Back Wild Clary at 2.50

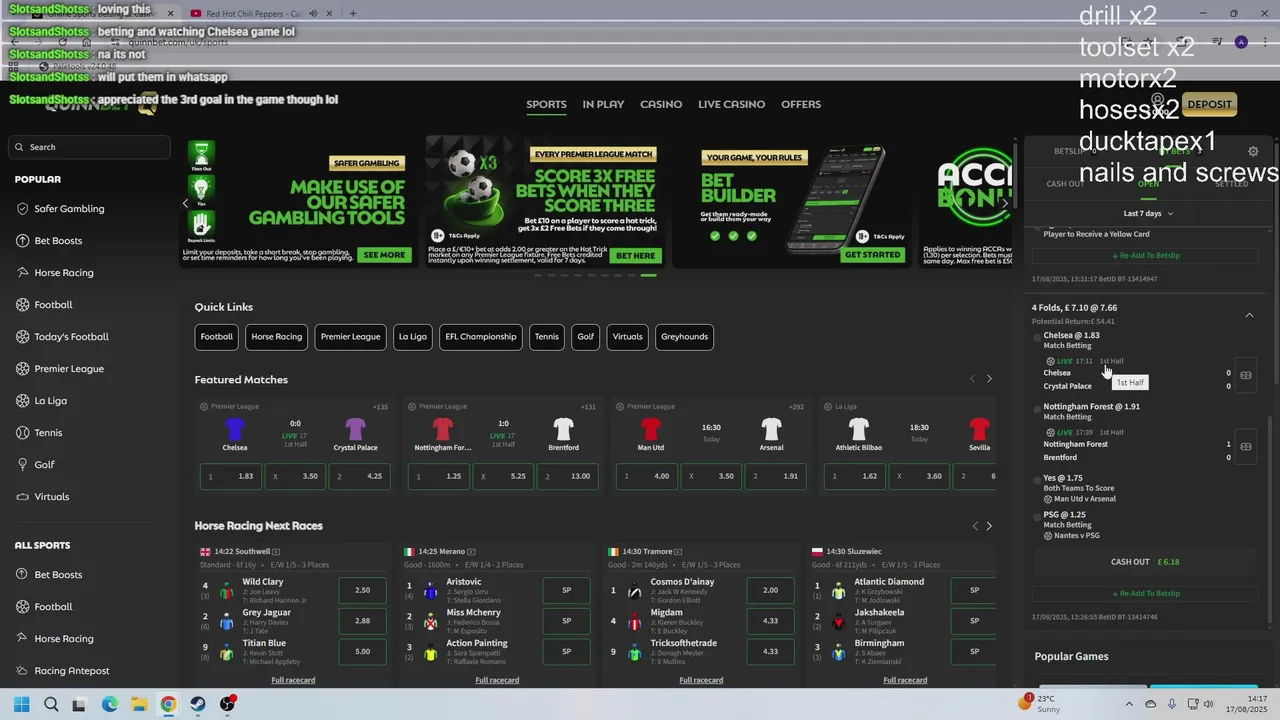(x=363, y=590)
